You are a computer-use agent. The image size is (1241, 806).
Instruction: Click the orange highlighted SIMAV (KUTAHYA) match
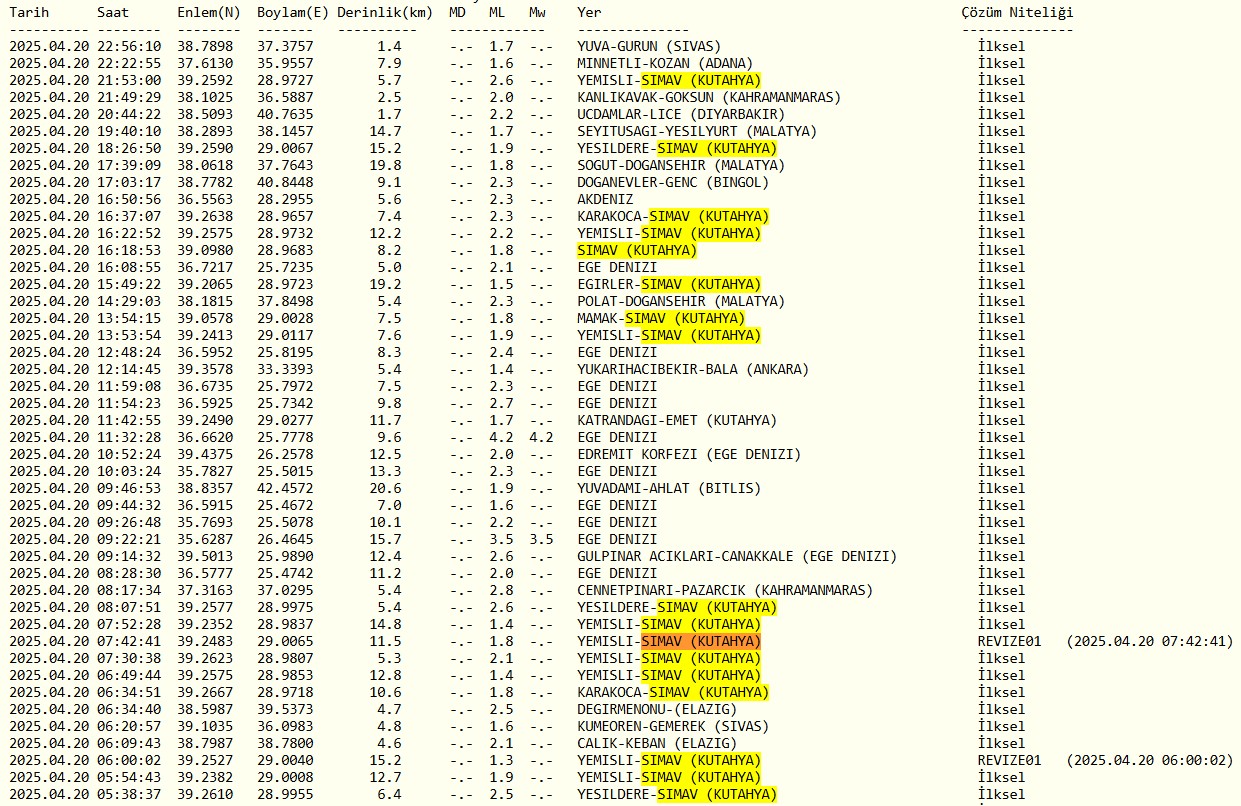(x=701, y=641)
